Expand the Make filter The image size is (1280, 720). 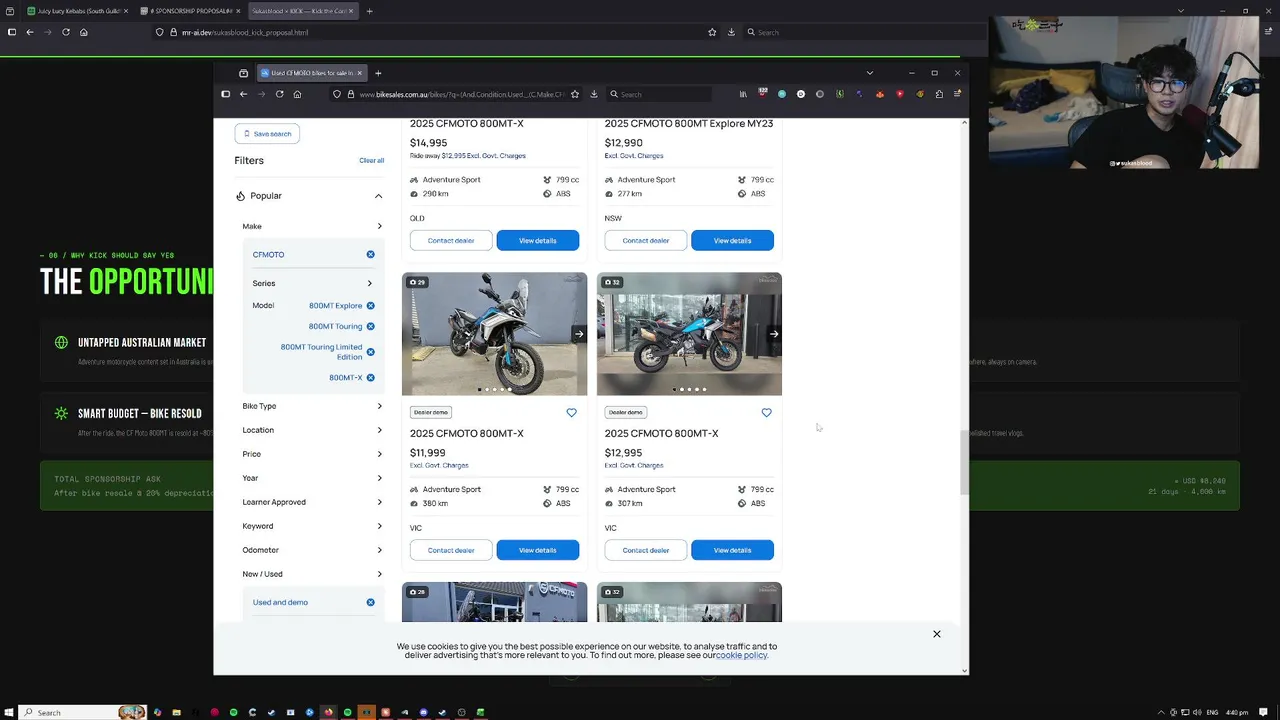[312, 226]
